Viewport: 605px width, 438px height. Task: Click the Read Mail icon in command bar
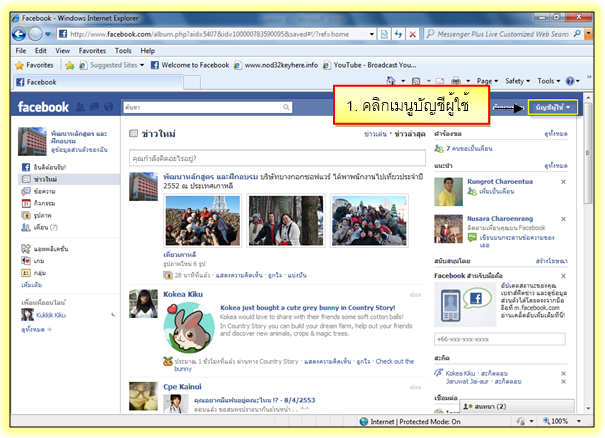click(440, 81)
